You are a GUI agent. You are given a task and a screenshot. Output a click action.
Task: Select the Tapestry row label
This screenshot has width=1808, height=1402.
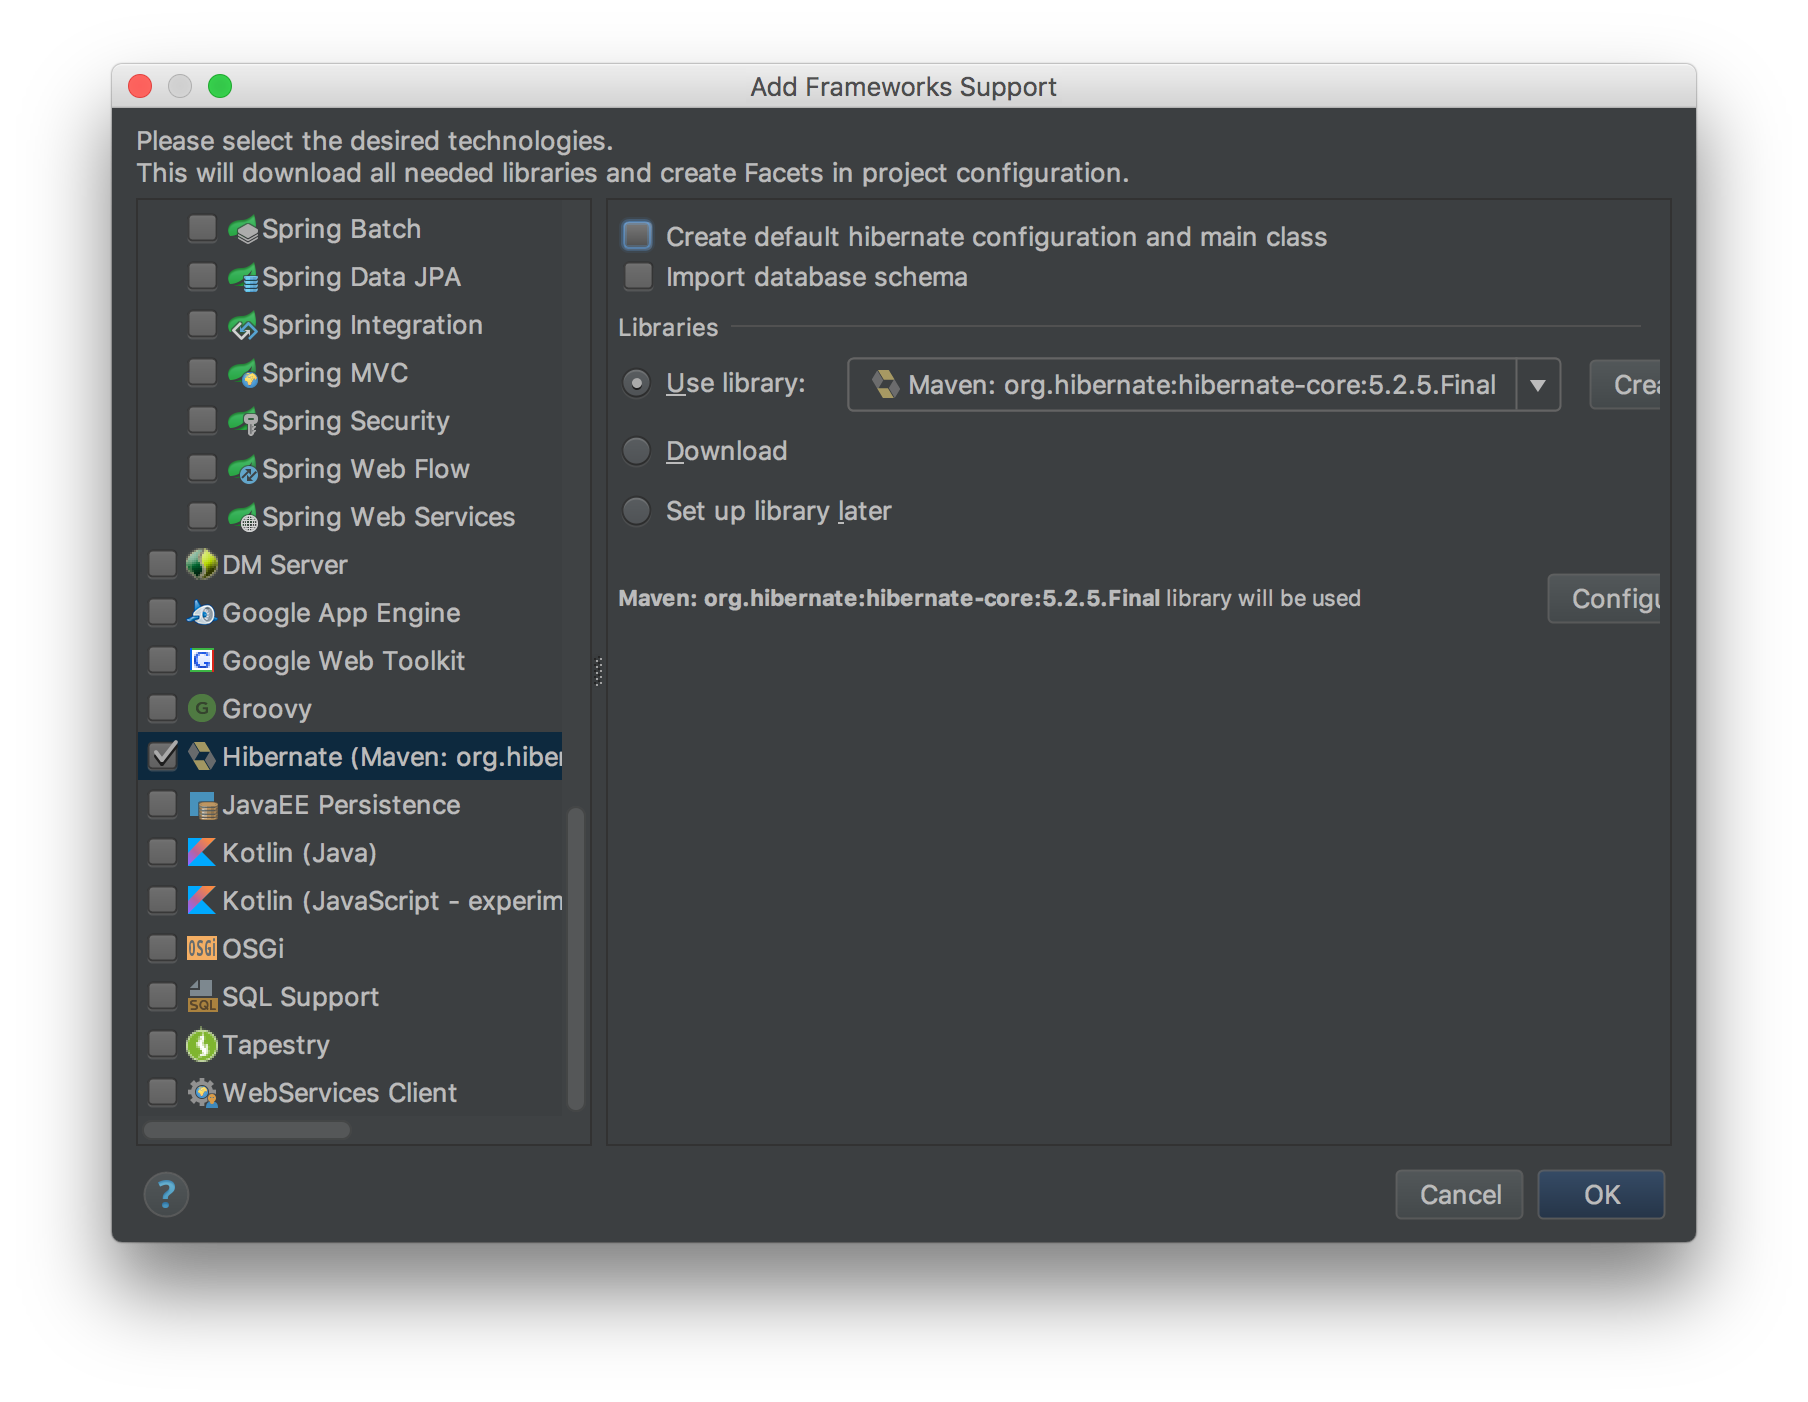pos(276,1045)
